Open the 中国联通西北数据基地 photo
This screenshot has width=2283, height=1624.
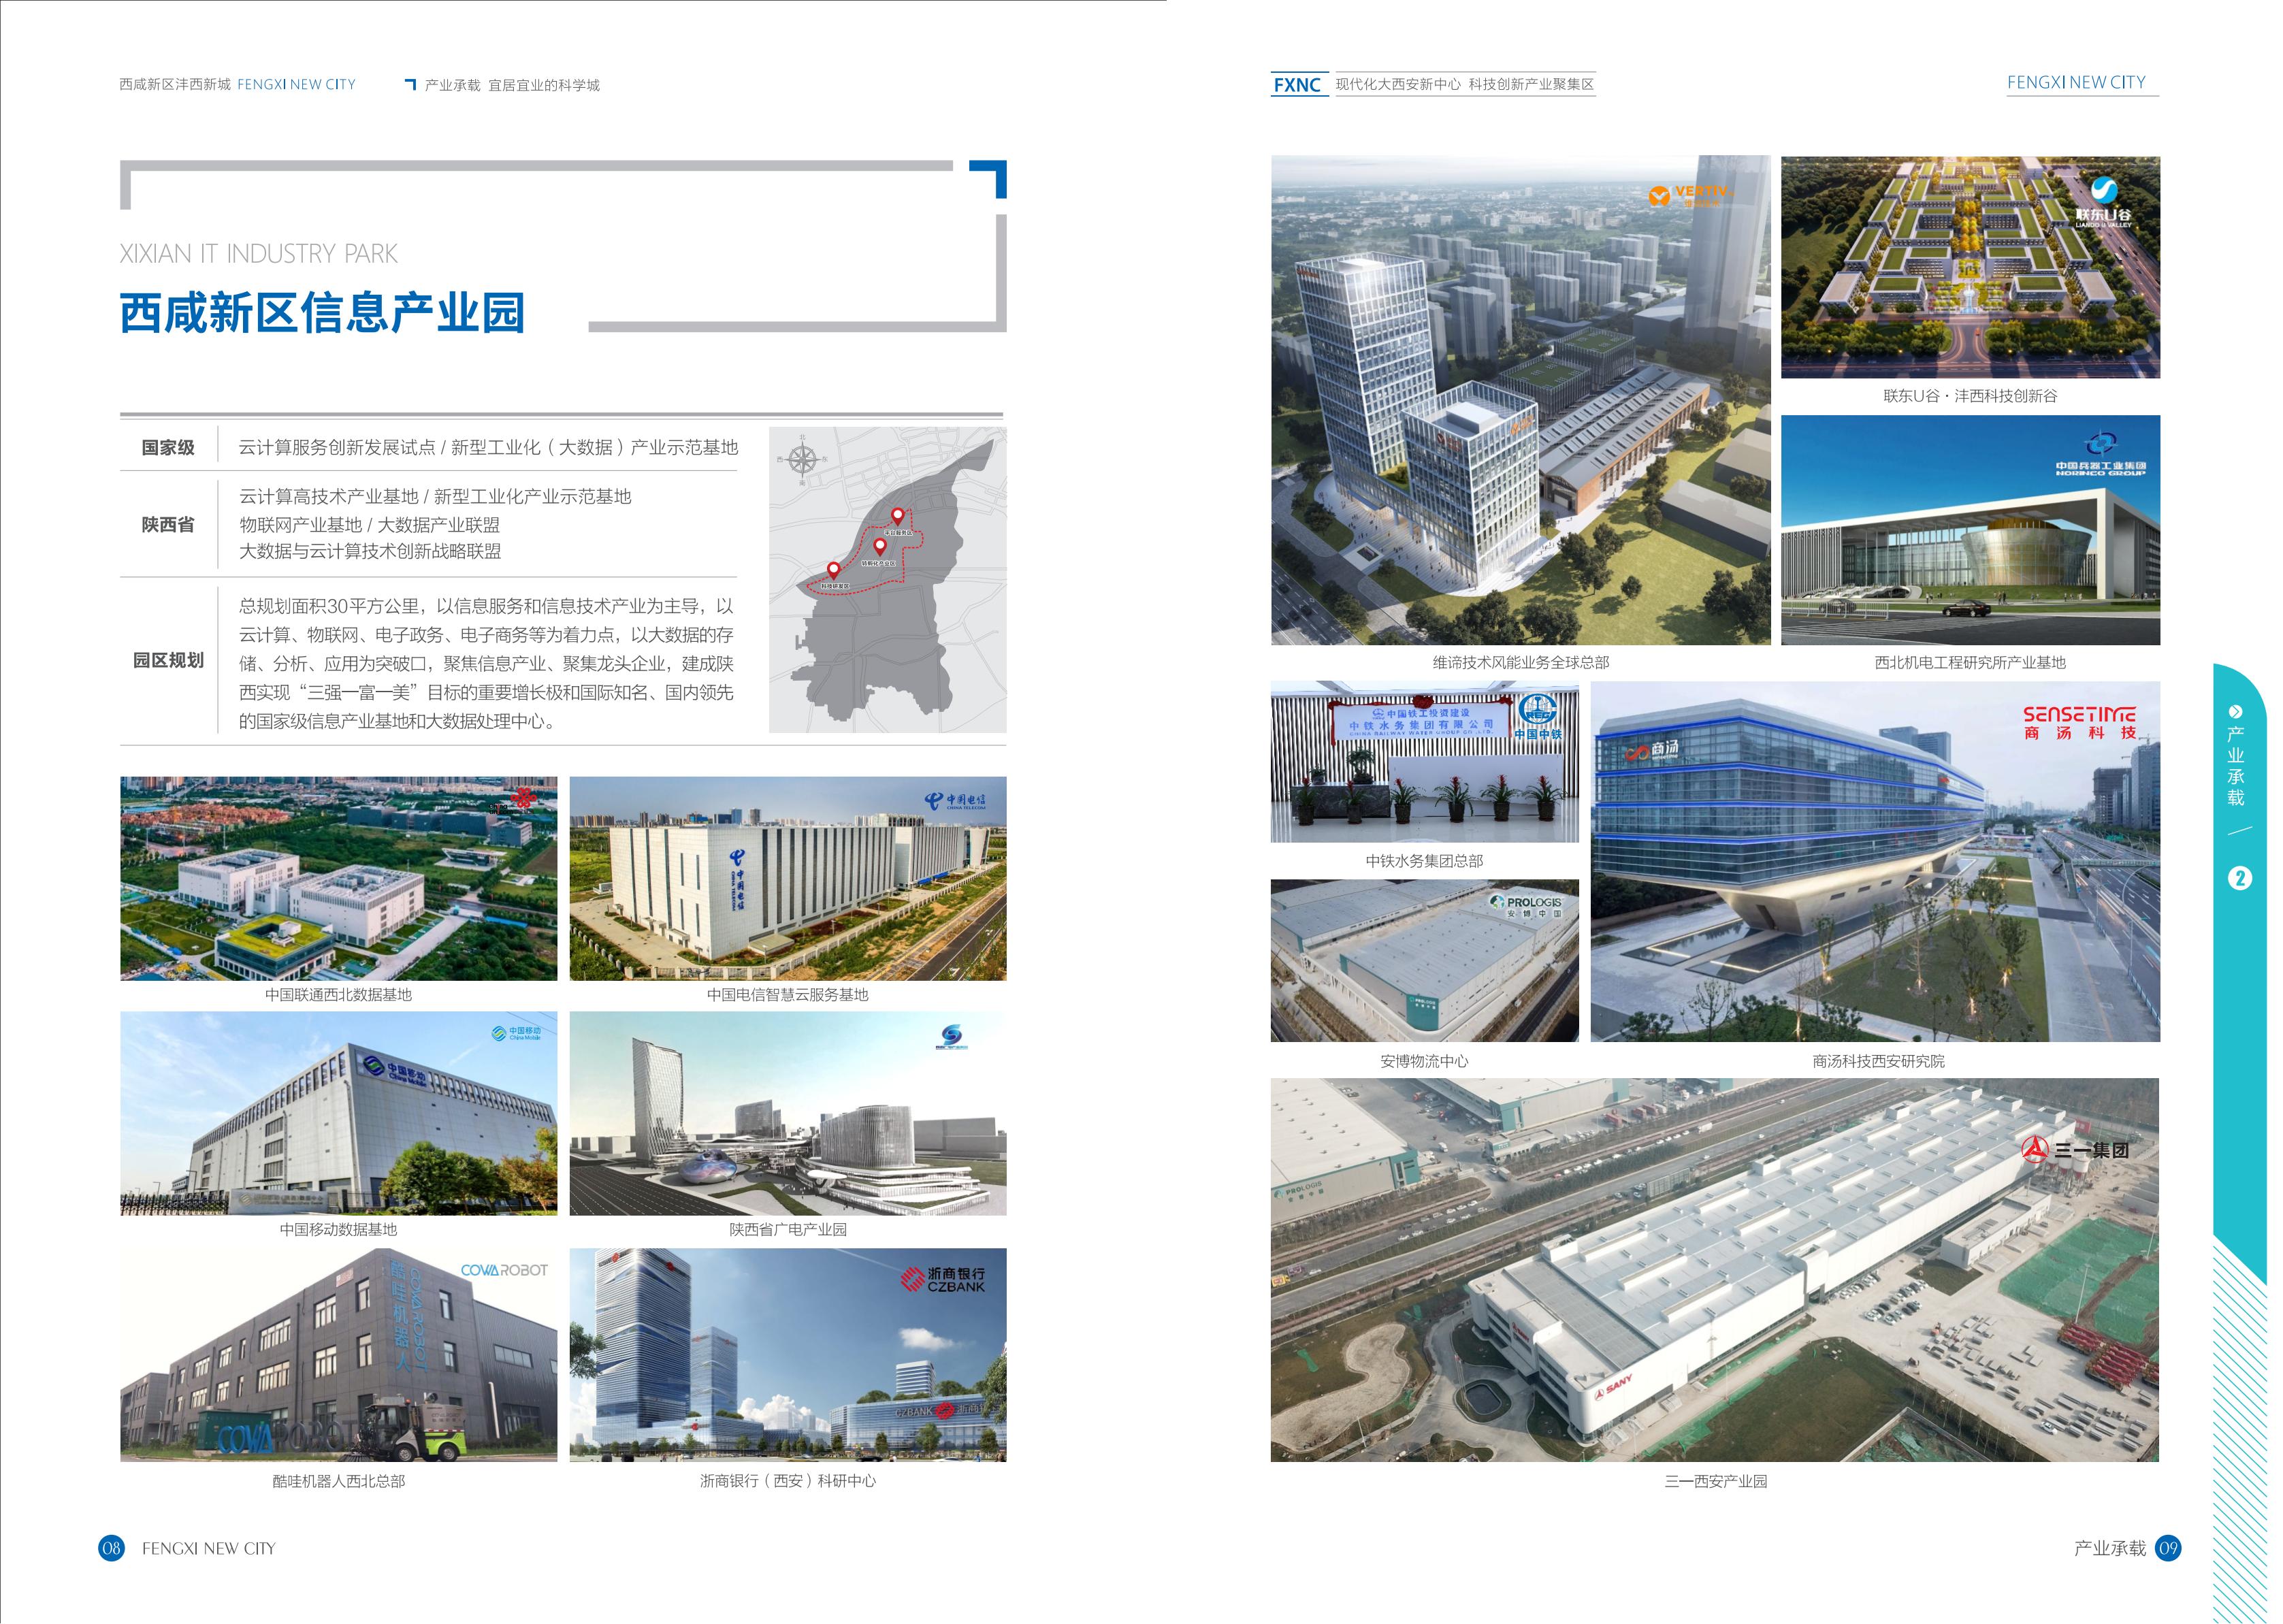(339, 878)
